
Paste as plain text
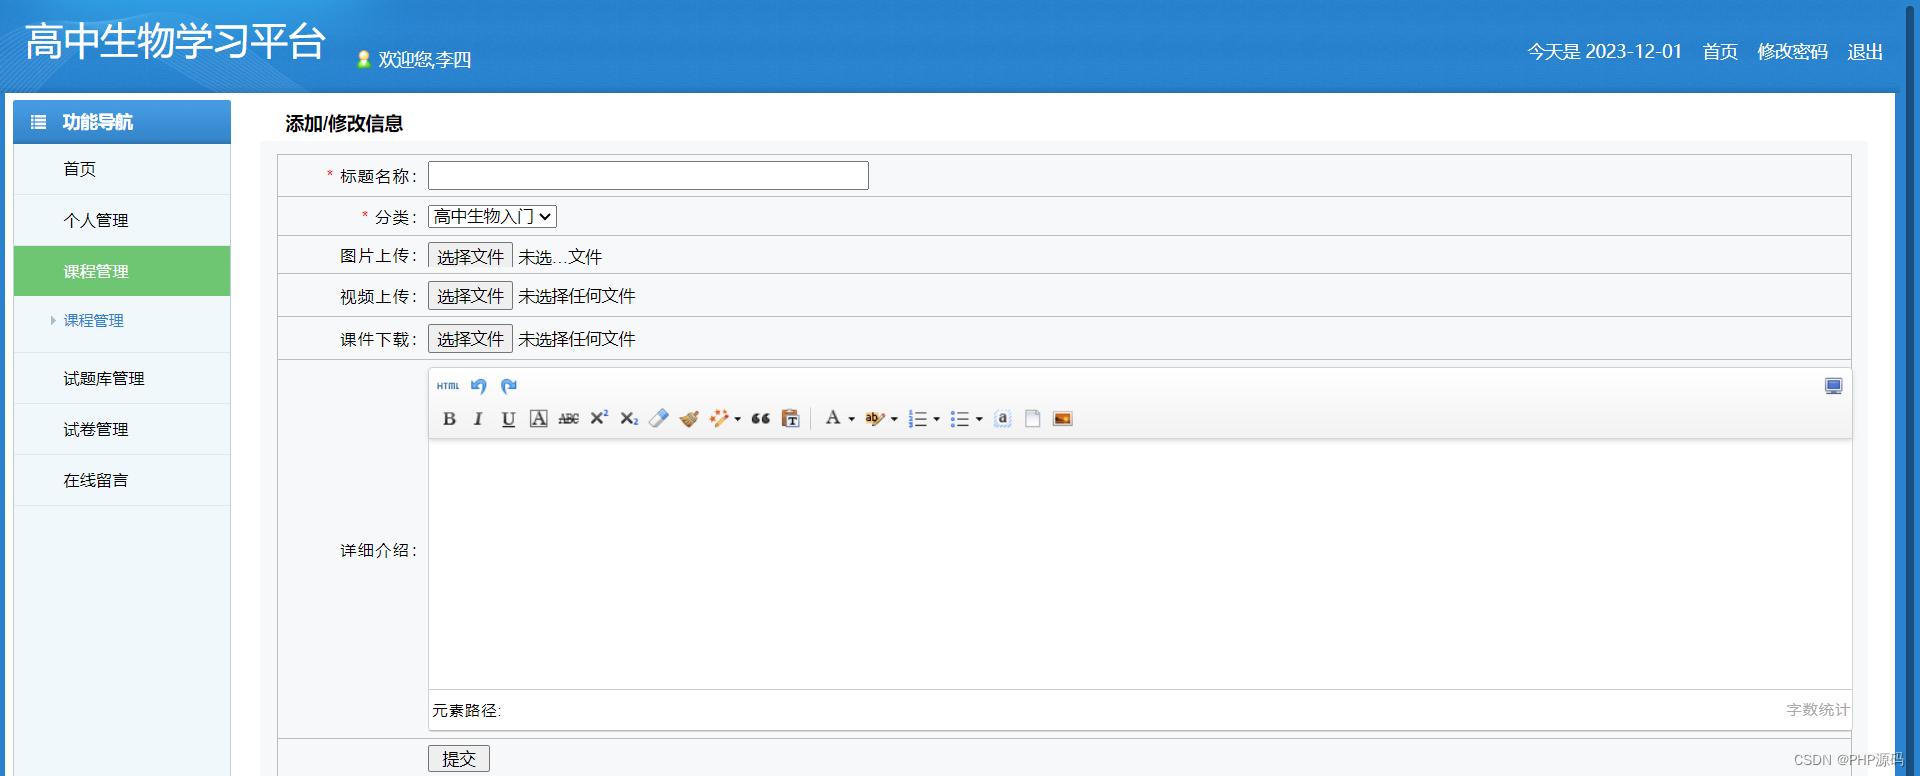790,419
